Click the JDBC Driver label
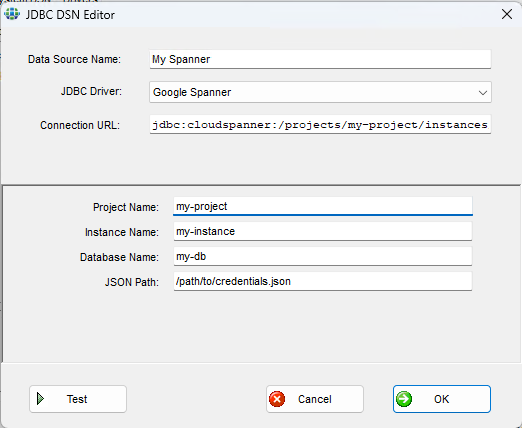 click(91, 91)
